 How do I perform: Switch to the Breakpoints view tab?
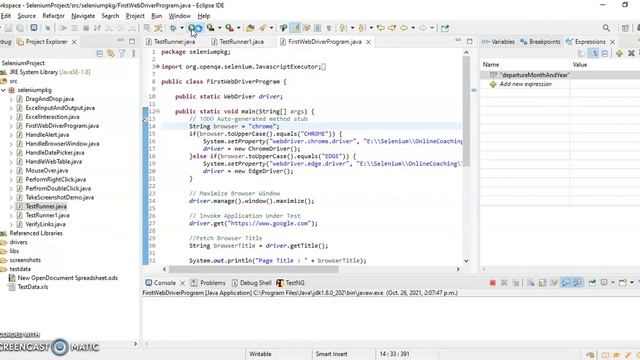pyautogui.click(x=540, y=42)
